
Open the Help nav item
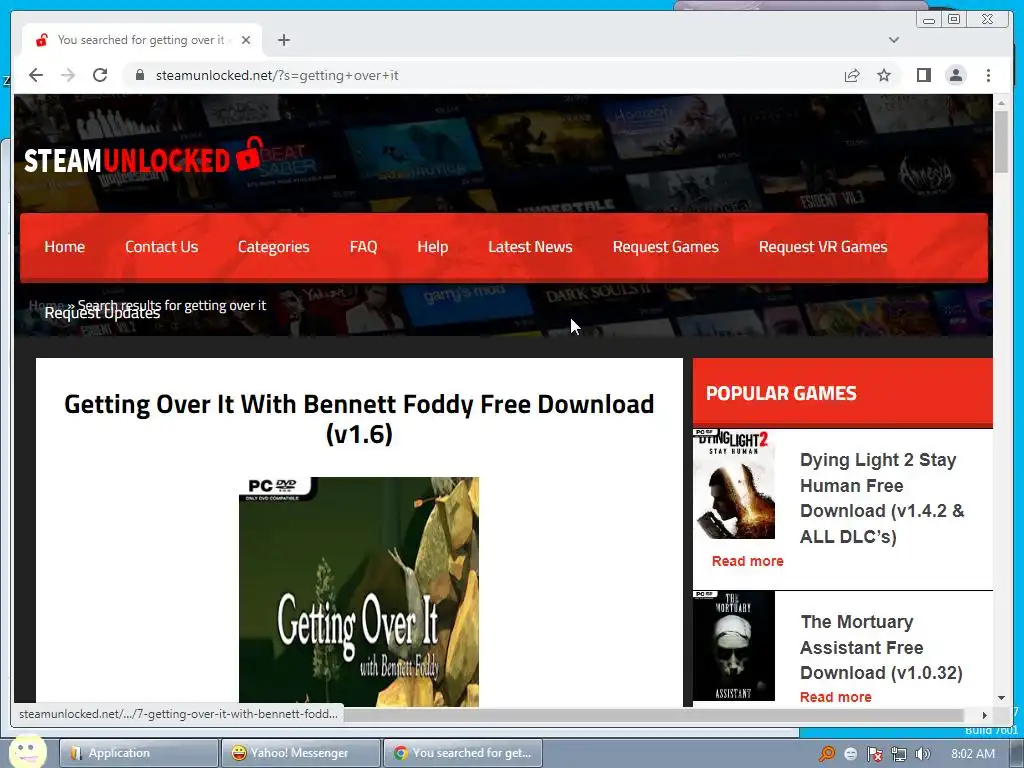click(432, 247)
